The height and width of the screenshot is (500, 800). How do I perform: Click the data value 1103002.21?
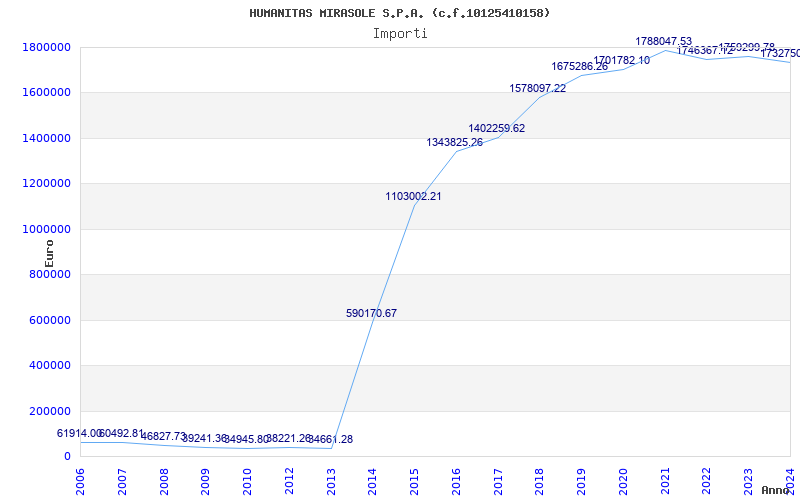(413, 196)
